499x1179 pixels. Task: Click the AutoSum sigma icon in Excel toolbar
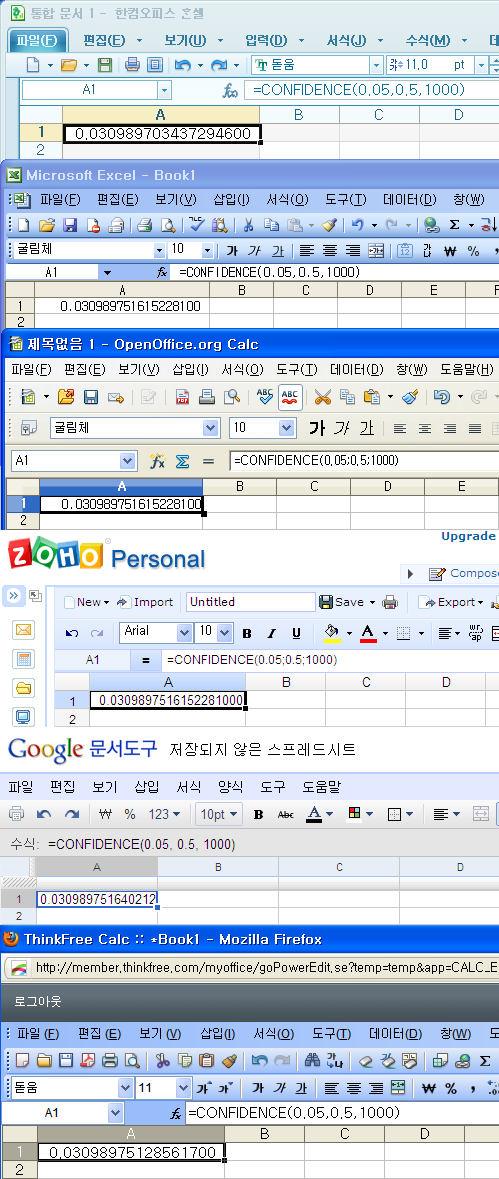pos(454,224)
